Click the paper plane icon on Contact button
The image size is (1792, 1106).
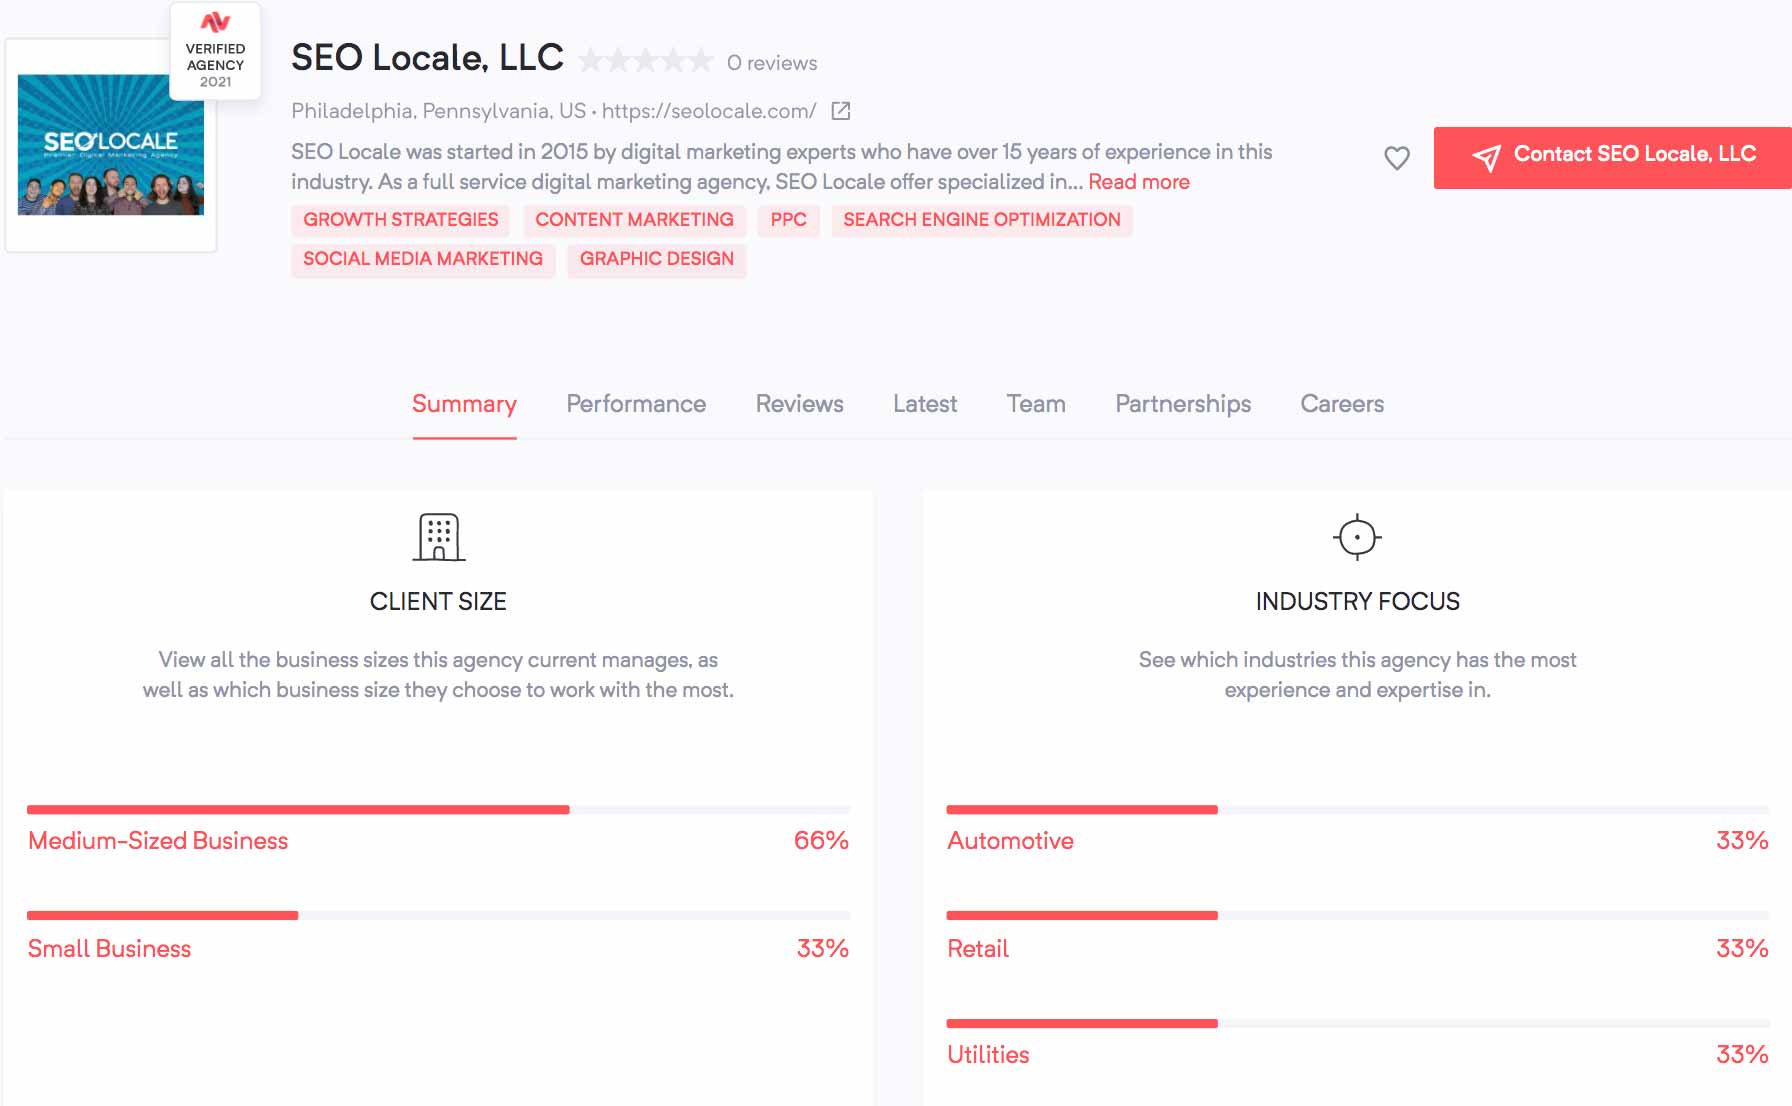[1487, 157]
